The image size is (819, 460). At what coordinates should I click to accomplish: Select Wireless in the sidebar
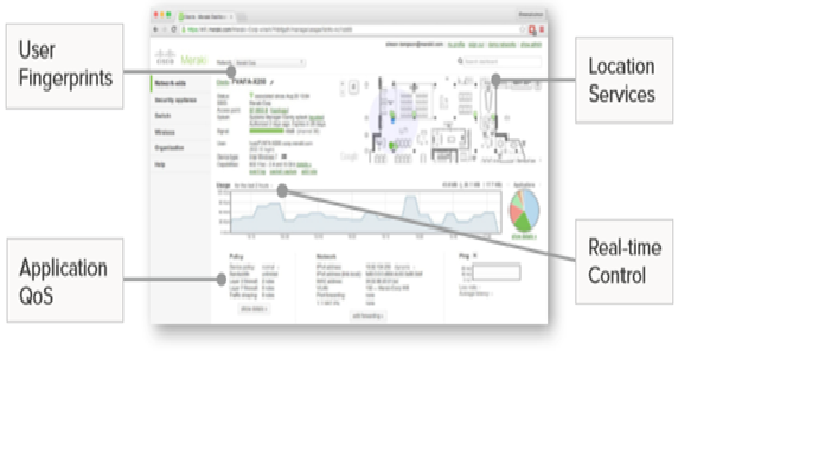pos(165,131)
